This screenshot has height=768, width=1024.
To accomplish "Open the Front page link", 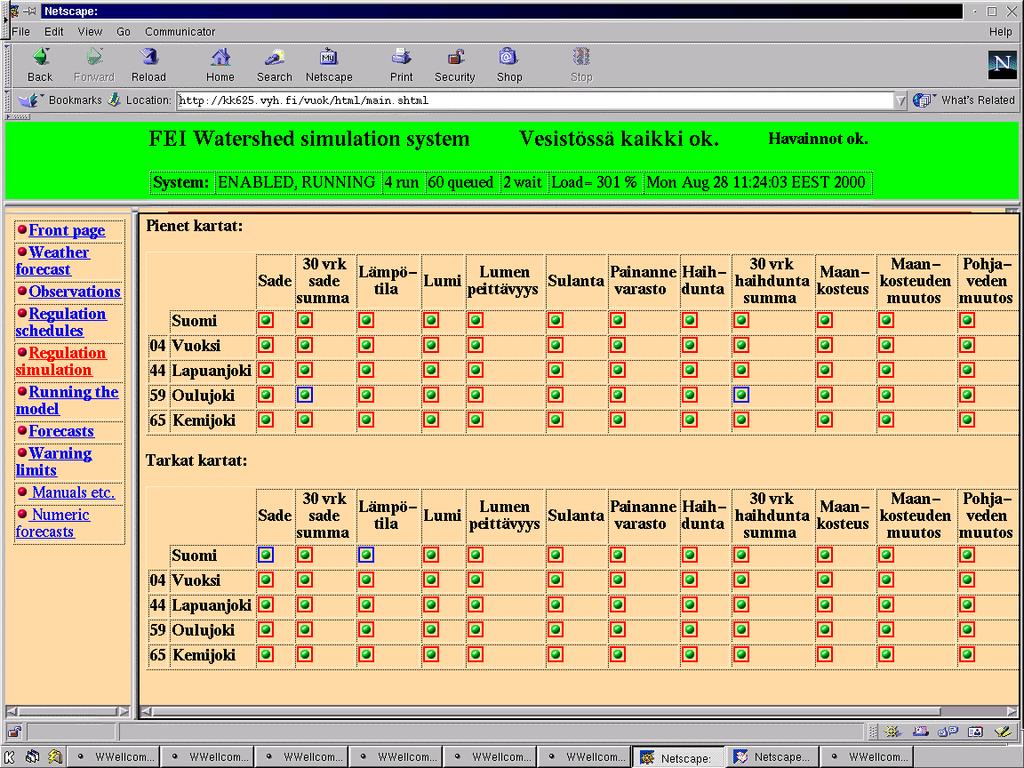I will 67,230.
